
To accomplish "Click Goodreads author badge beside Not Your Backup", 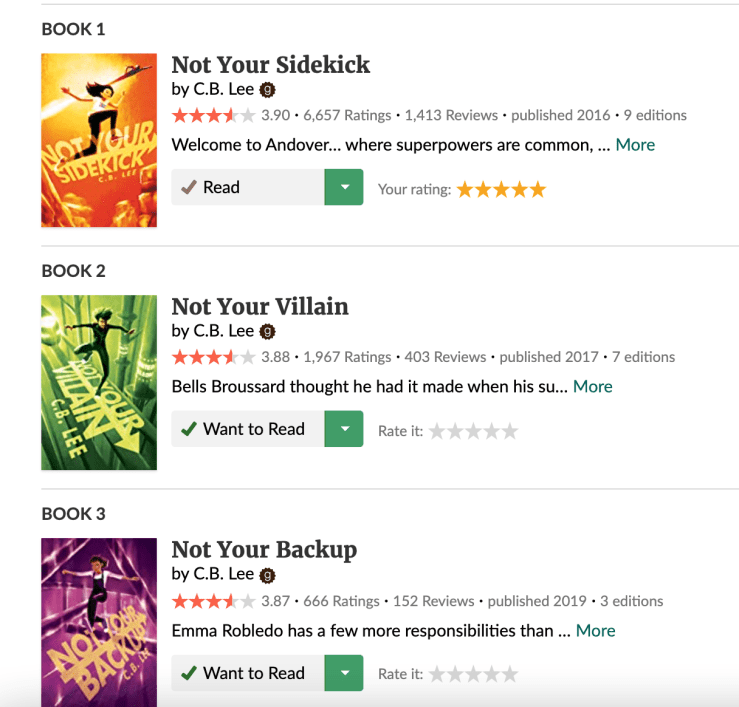I will click(x=268, y=575).
